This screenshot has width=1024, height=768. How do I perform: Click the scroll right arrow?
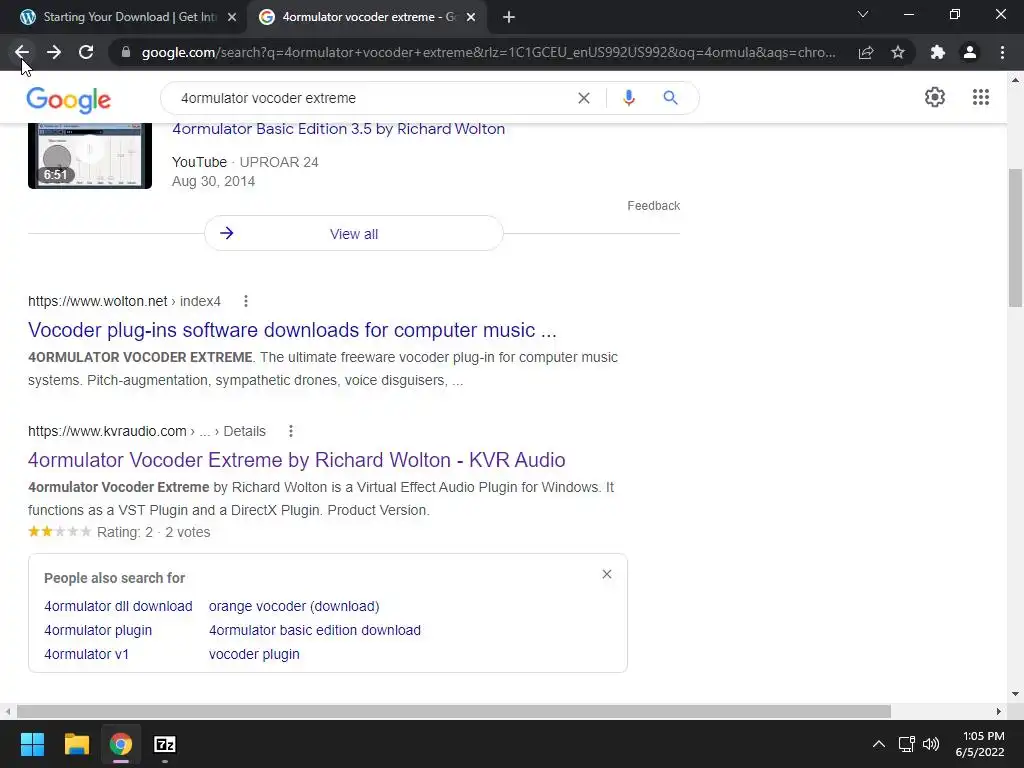(999, 711)
